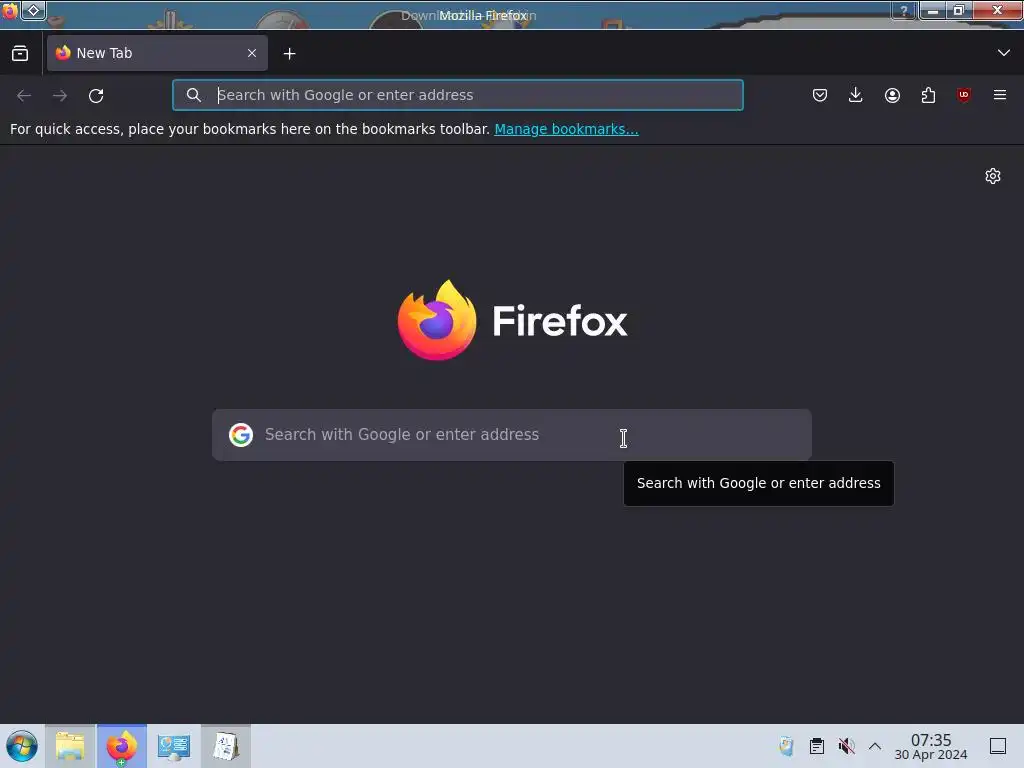1024x768 pixels.
Task: Focus the top address bar field
Action: 458,95
